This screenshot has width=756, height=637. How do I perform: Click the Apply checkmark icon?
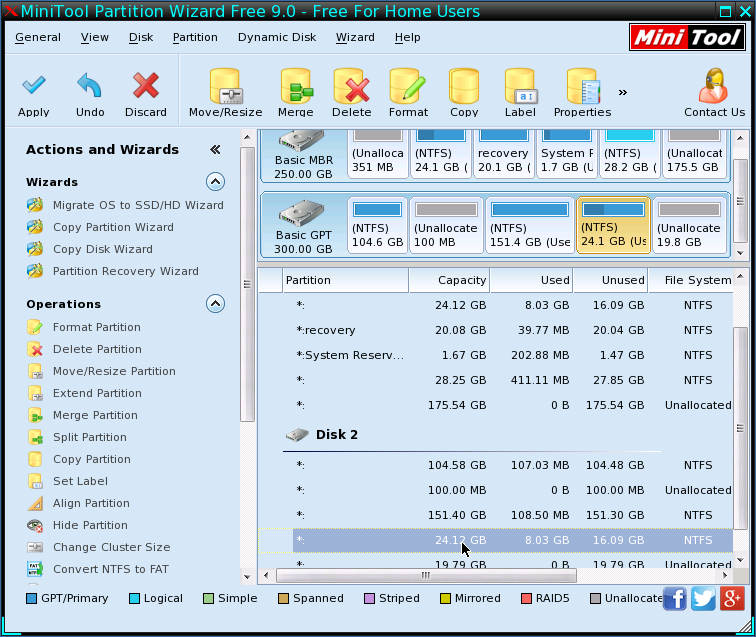[34, 86]
